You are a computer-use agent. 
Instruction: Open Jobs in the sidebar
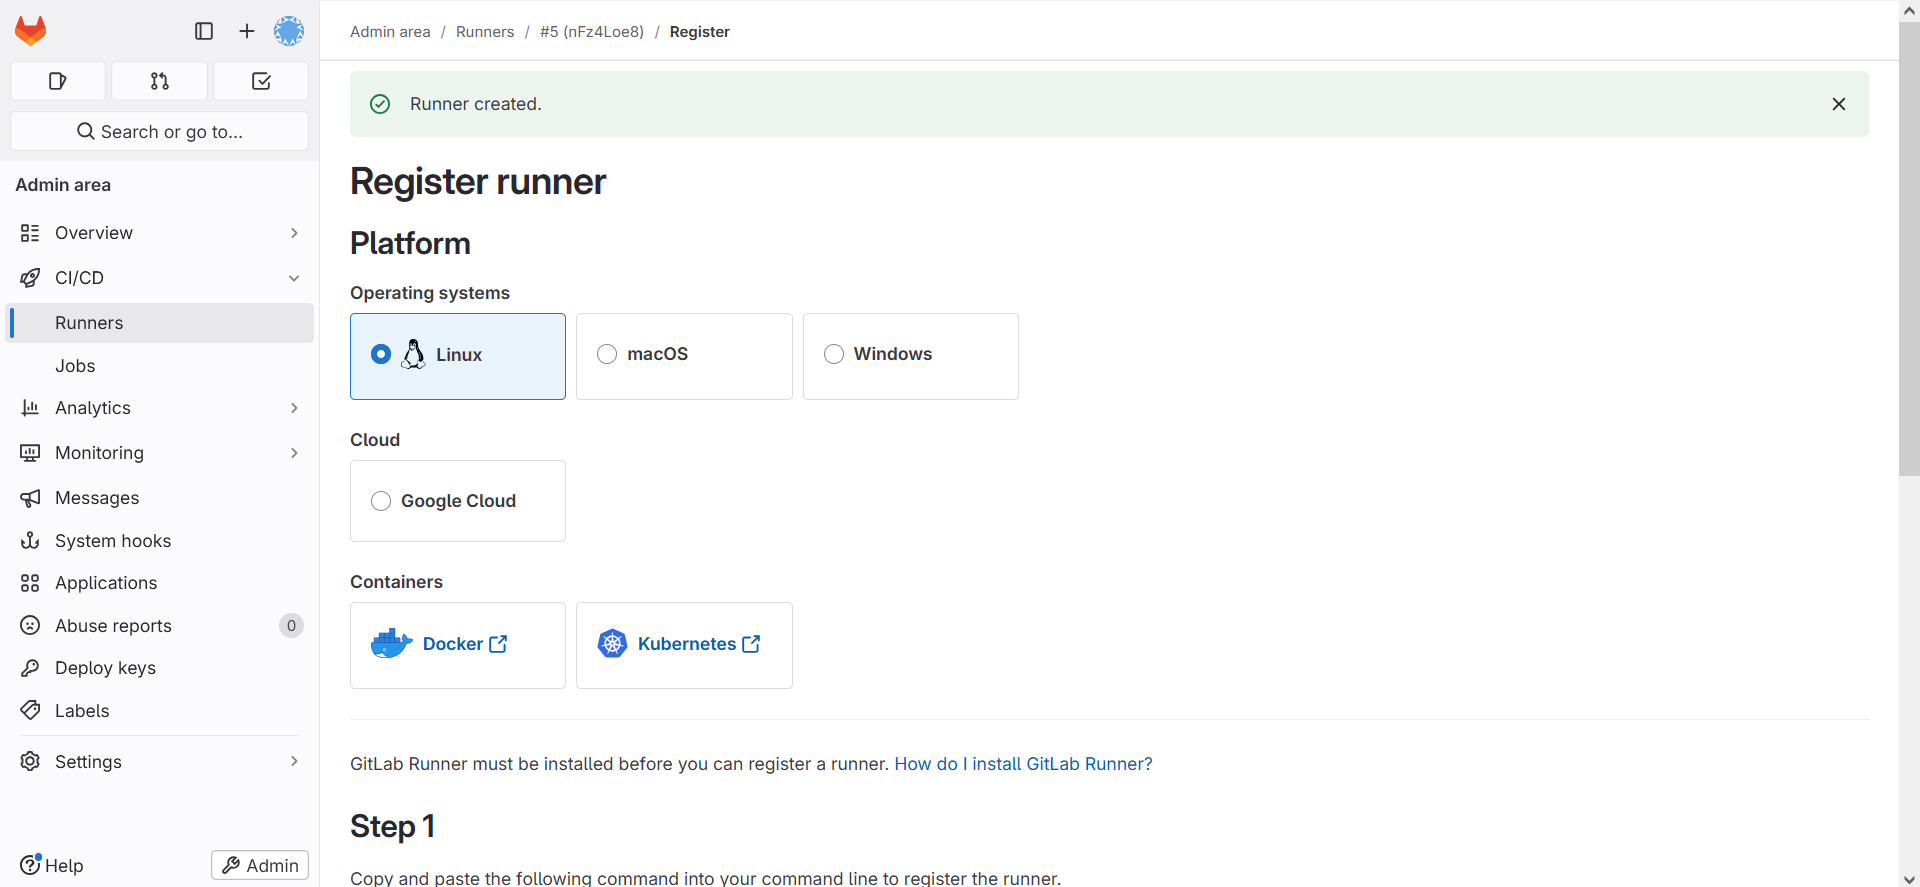click(160, 366)
